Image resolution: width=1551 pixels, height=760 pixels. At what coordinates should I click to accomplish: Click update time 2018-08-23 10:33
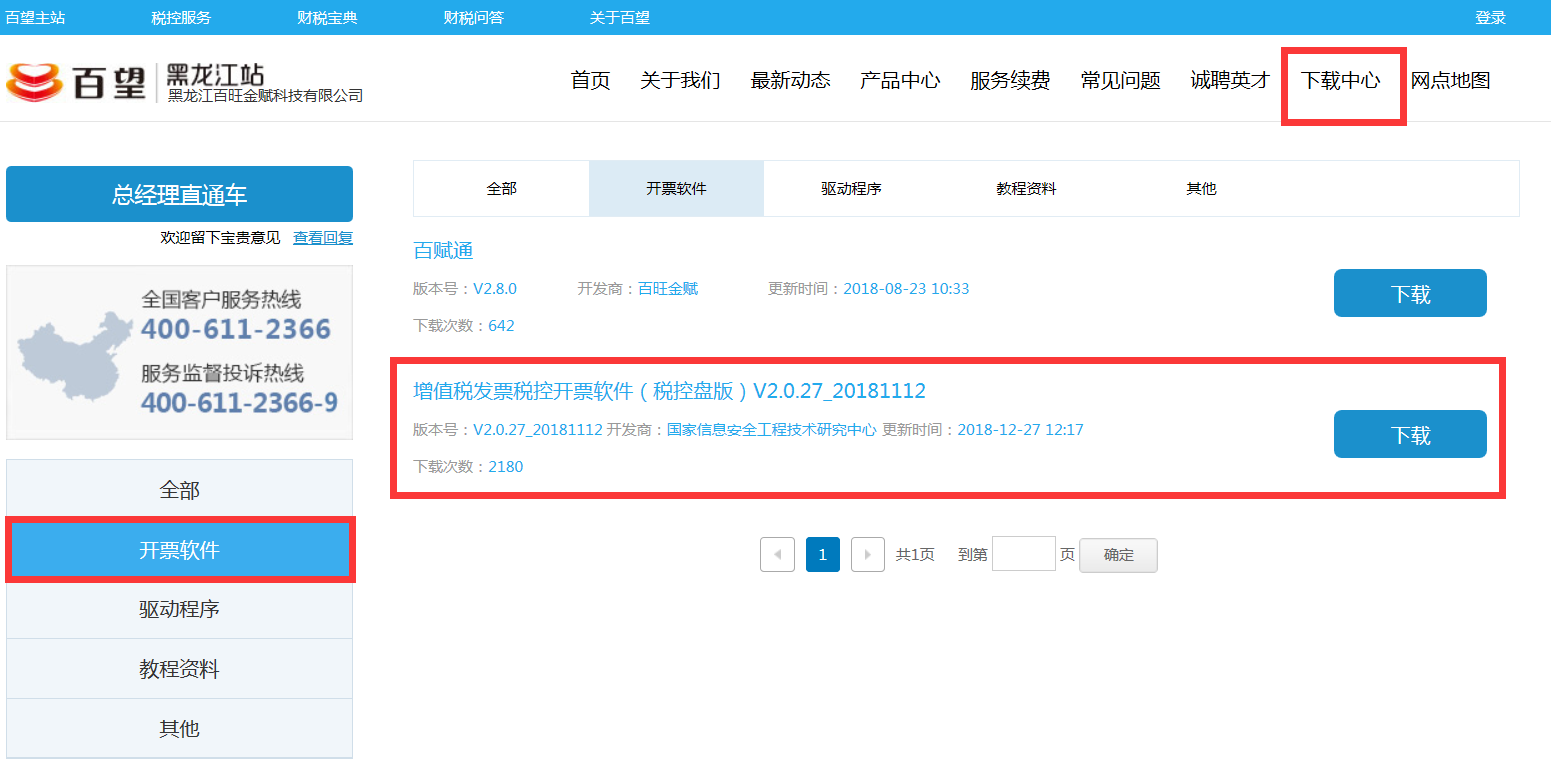tap(906, 288)
